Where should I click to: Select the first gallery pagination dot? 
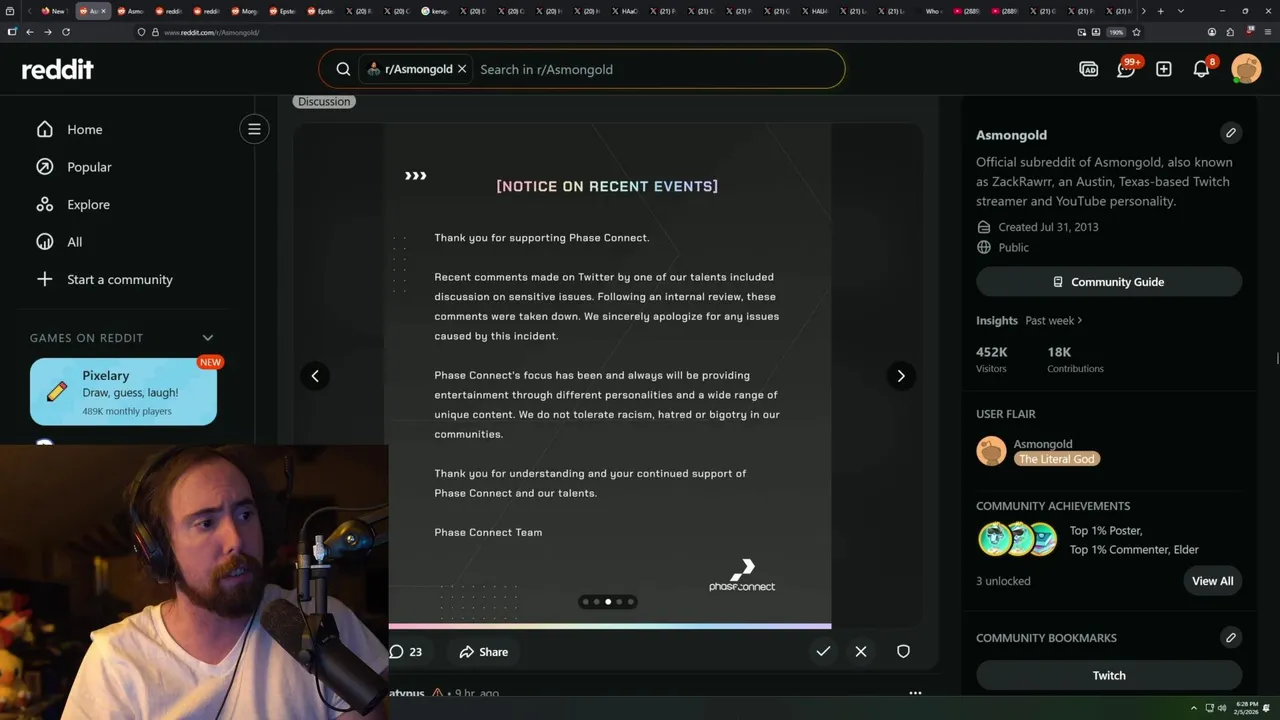click(x=586, y=602)
